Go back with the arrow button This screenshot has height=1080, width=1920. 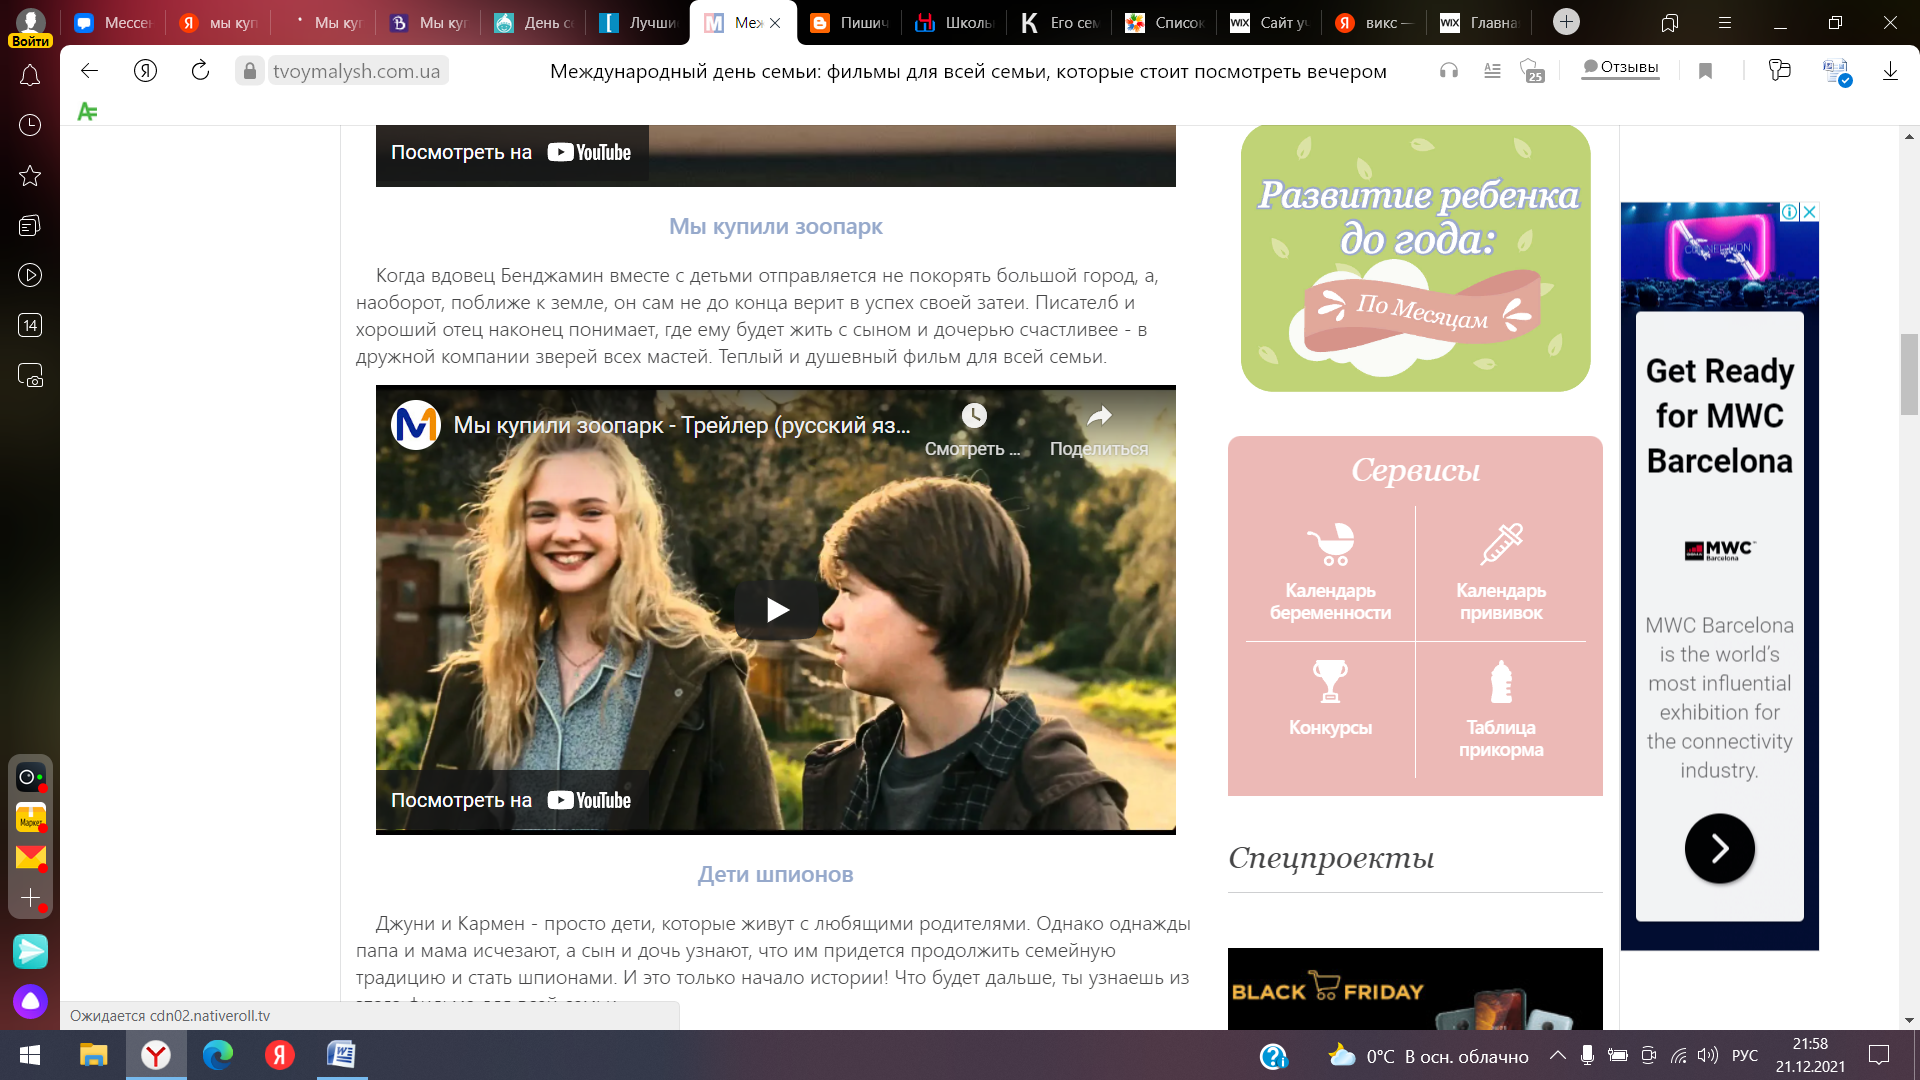pos(89,70)
